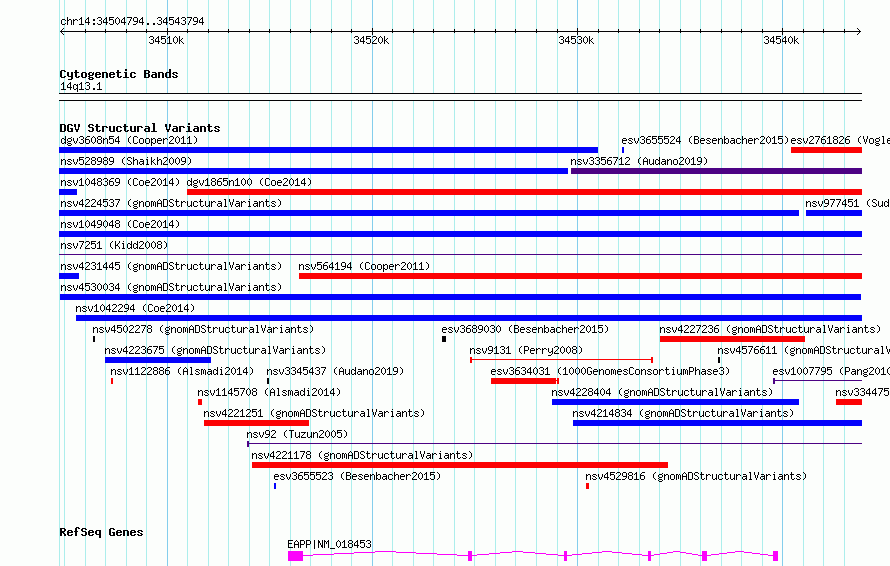Click the nsv4231445 variant label

(171, 266)
